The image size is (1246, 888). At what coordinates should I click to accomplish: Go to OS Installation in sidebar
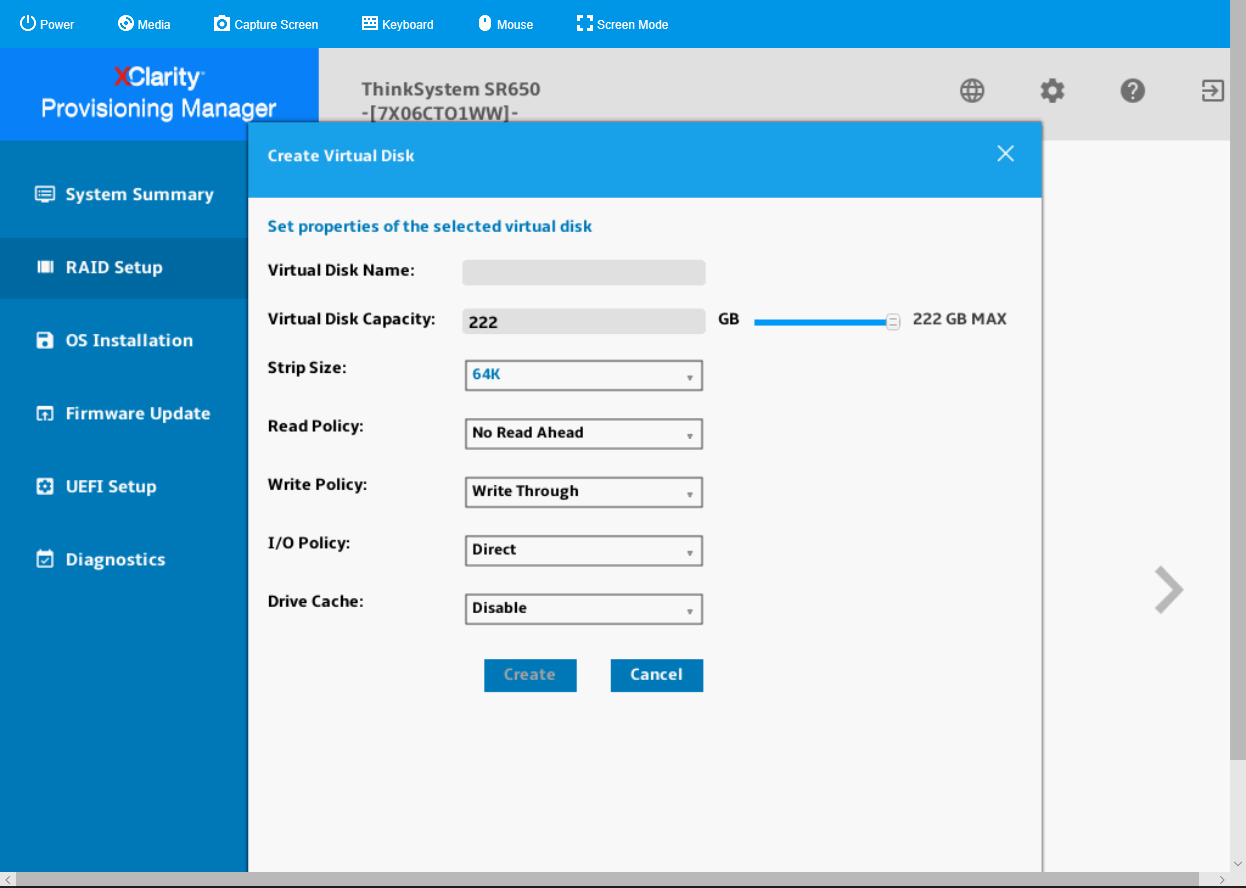coord(128,340)
